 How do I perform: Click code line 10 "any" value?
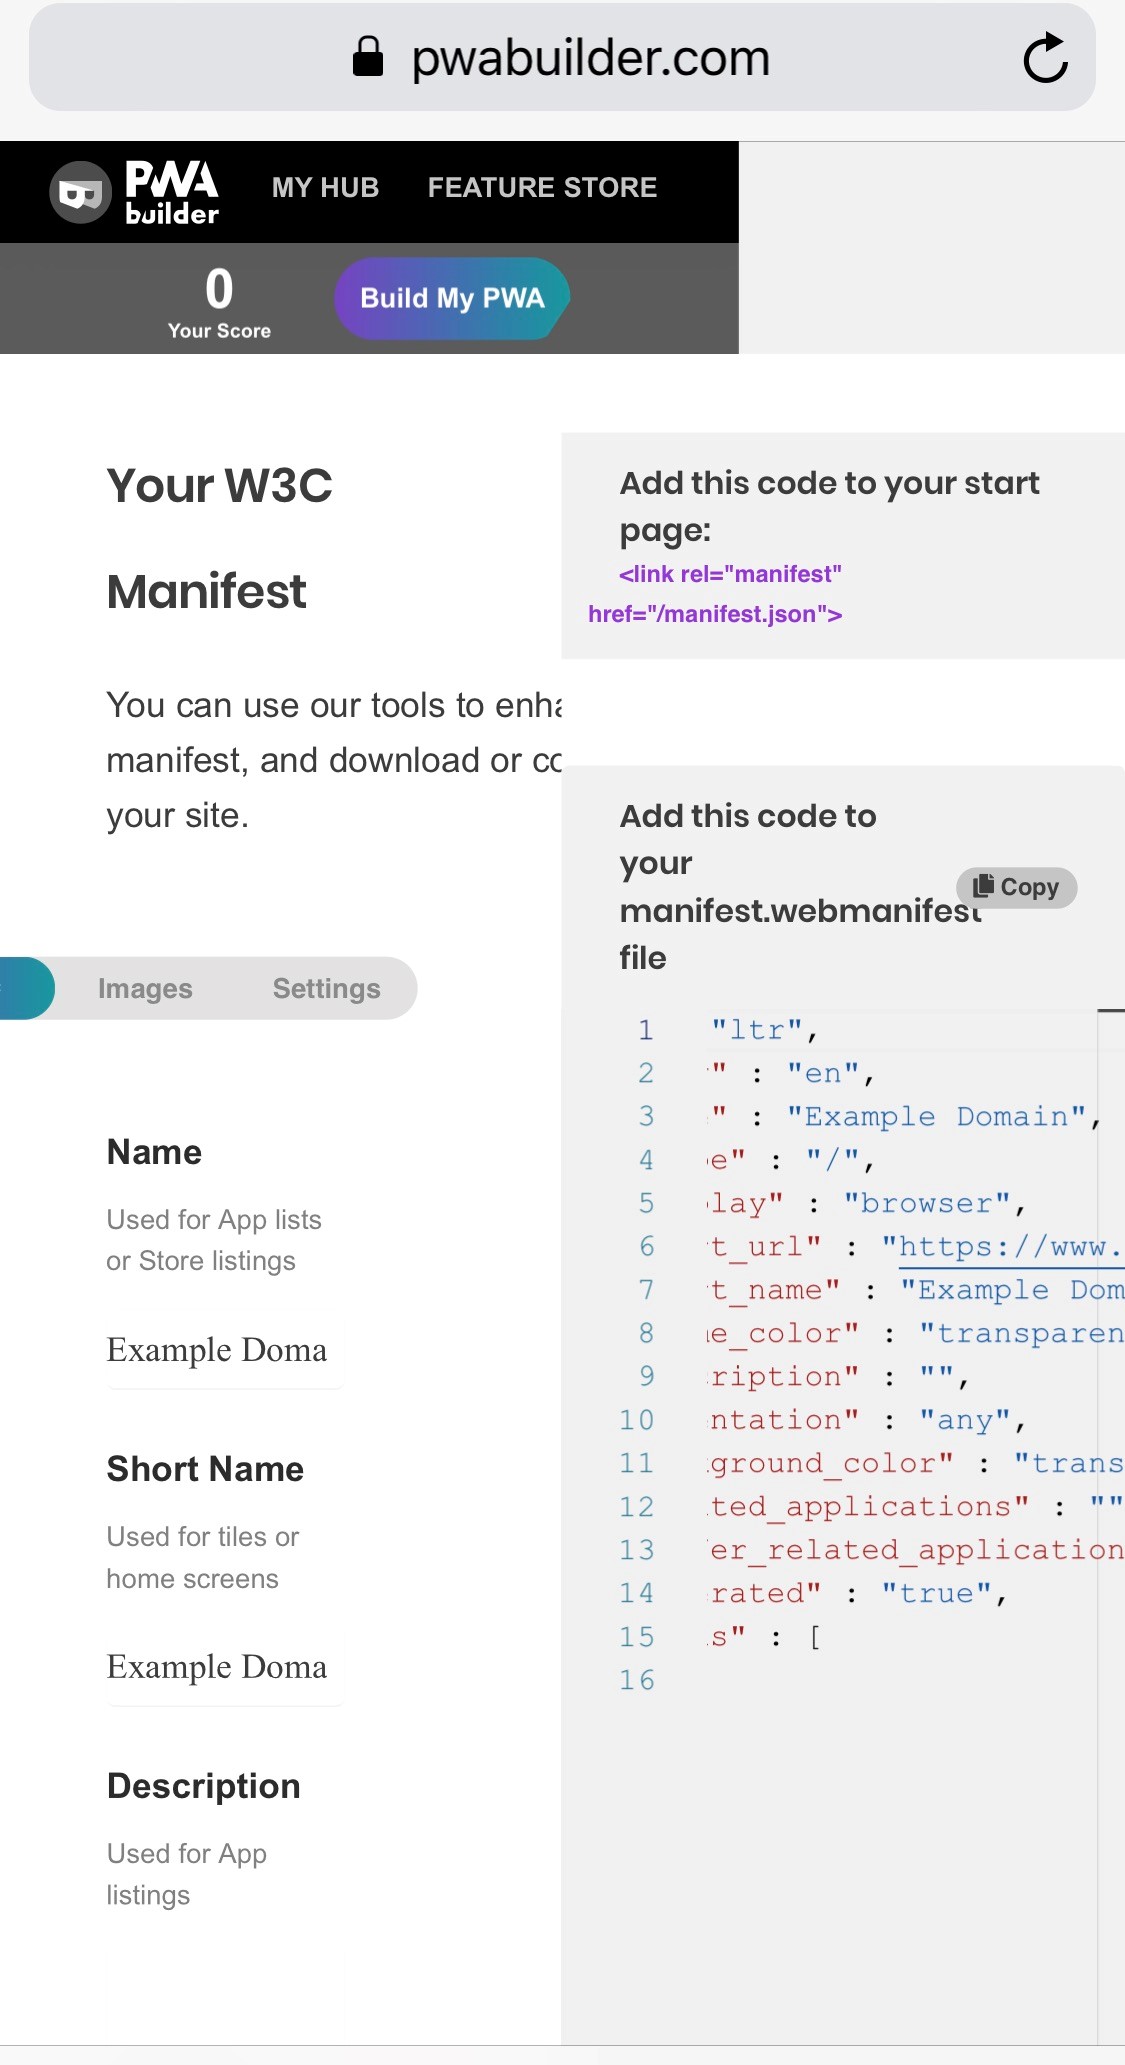pyautogui.click(x=965, y=1420)
